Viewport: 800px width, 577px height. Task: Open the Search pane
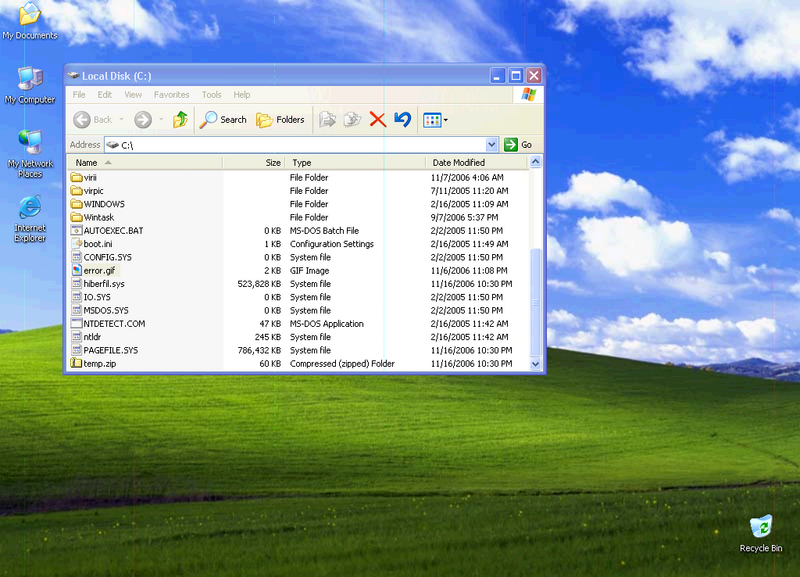(223, 120)
